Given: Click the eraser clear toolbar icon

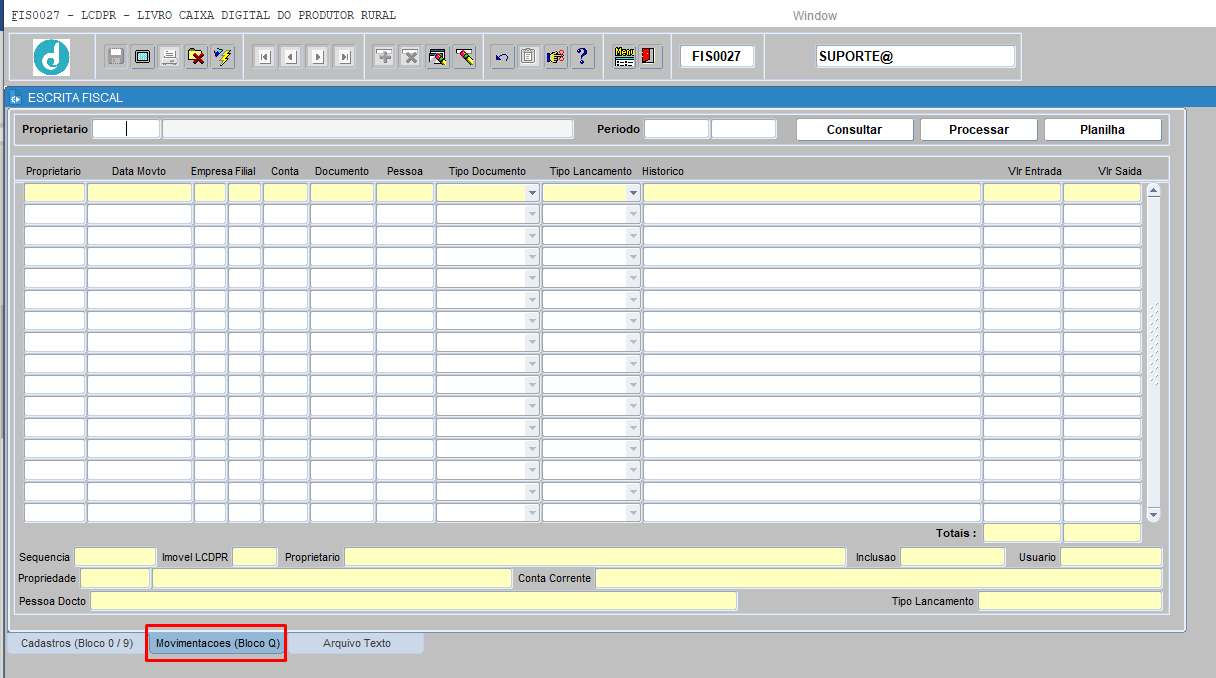Looking at the screenshot, I should pyautogui.click(x=464, y=57).
